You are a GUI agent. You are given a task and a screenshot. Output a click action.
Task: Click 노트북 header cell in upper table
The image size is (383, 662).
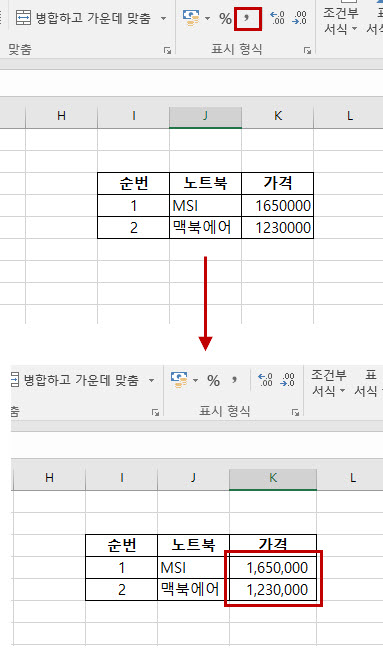[x=205, y=183]
